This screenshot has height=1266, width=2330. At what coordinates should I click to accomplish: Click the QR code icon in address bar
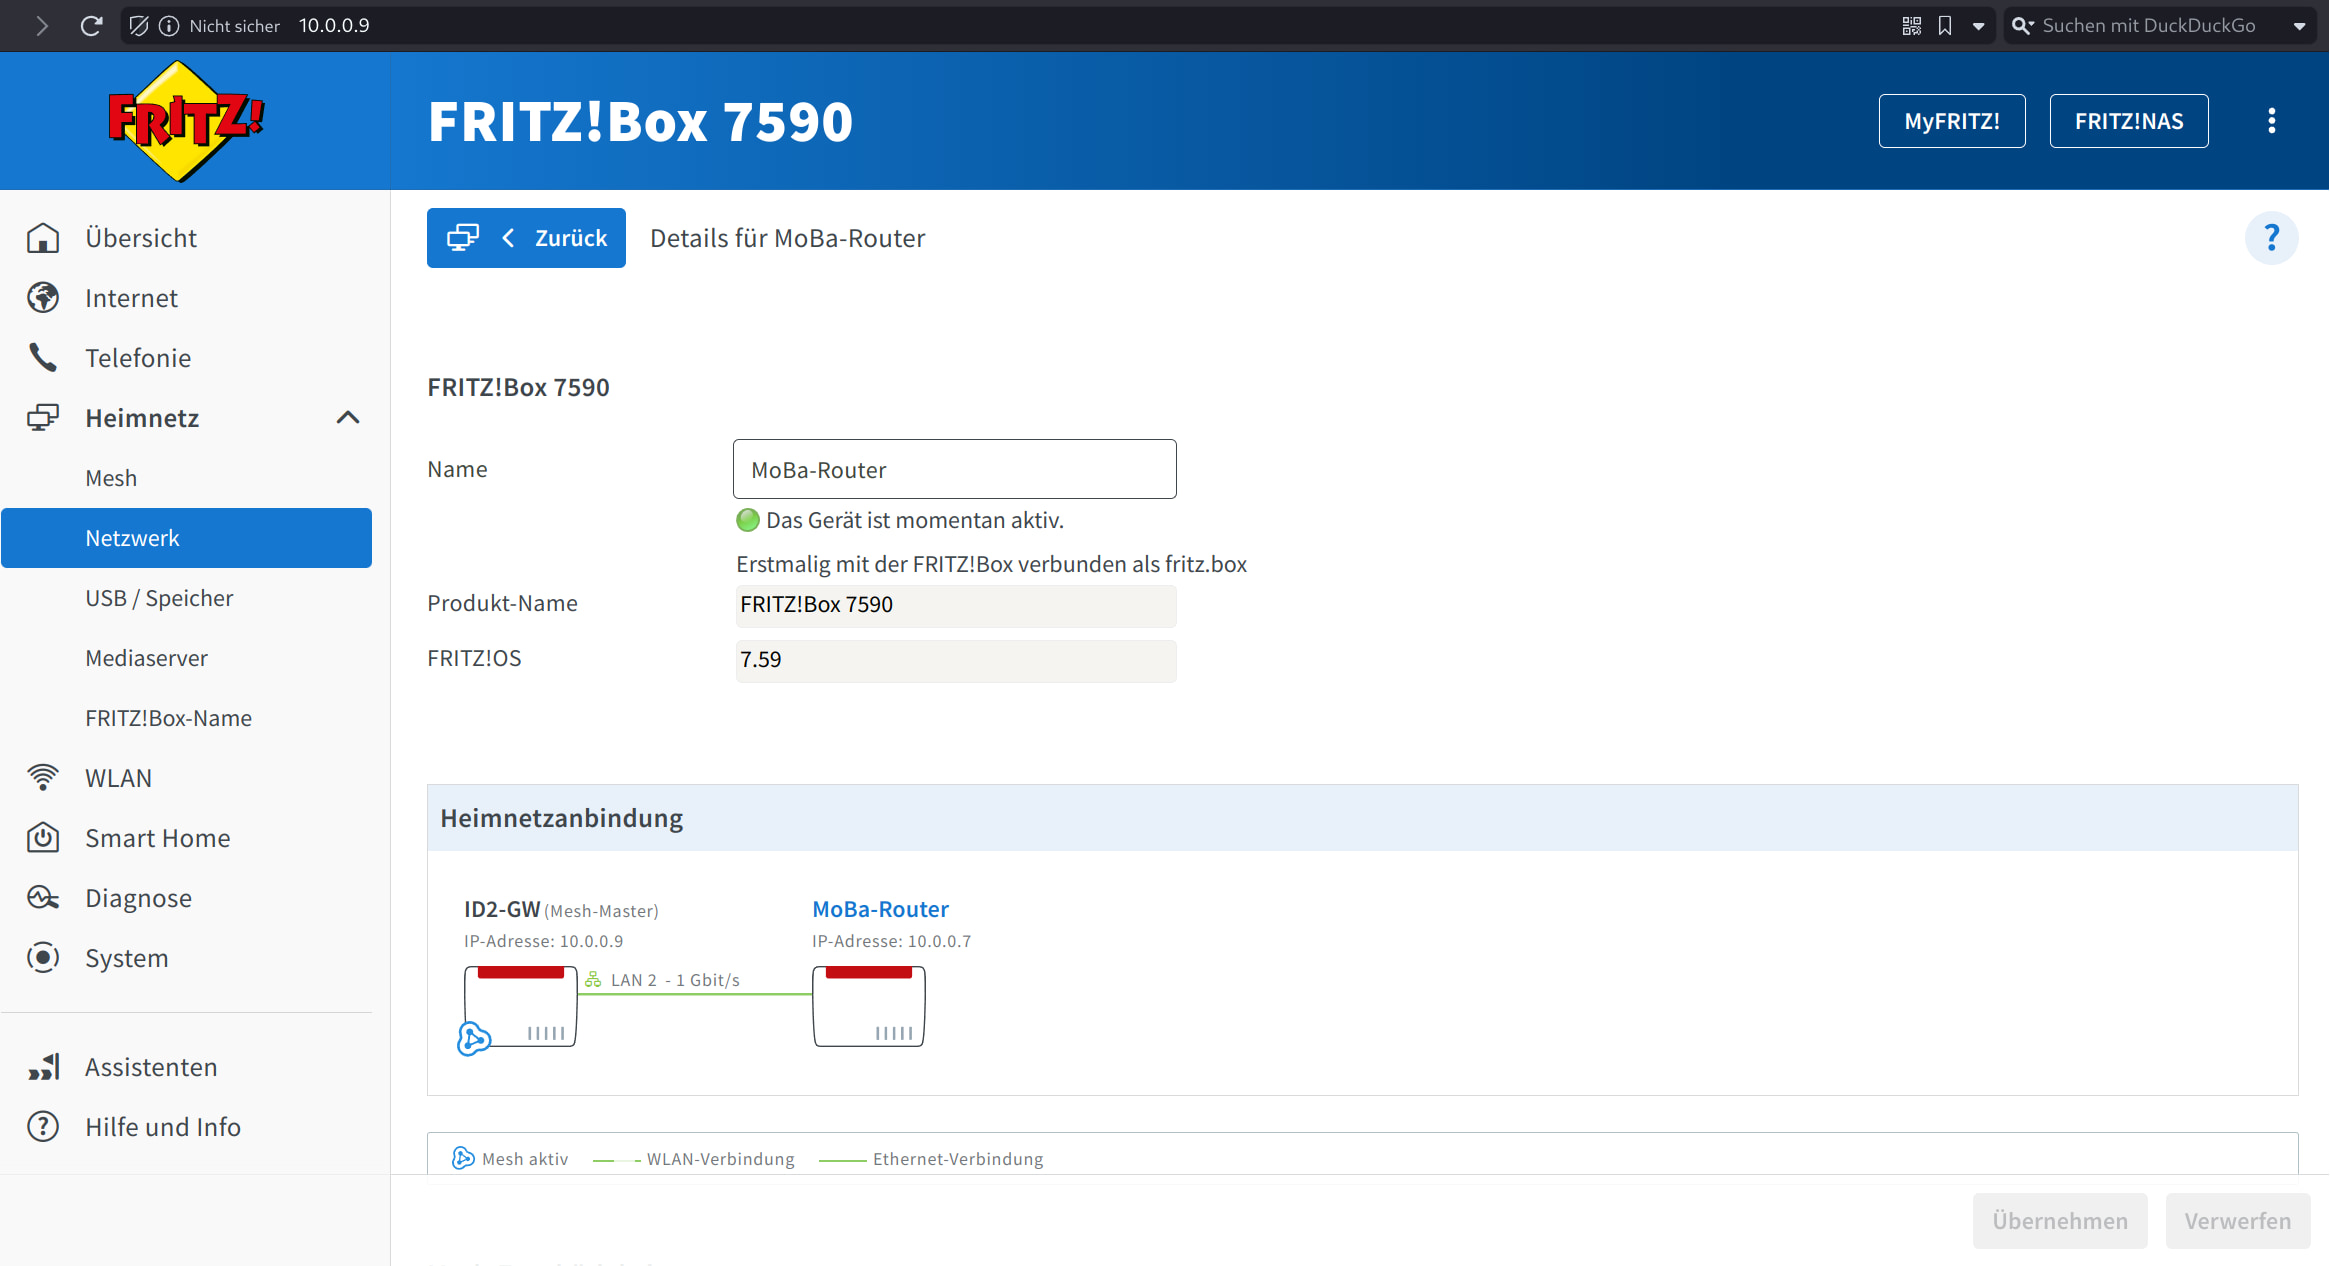(1911, 26)
